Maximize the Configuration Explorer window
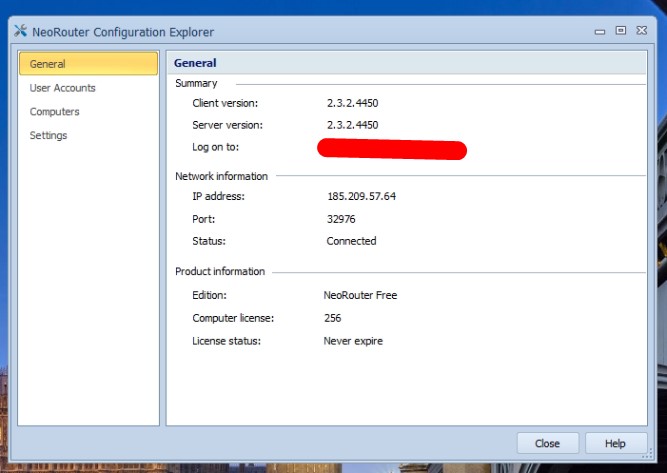The image size is (667, 473). 621,31
